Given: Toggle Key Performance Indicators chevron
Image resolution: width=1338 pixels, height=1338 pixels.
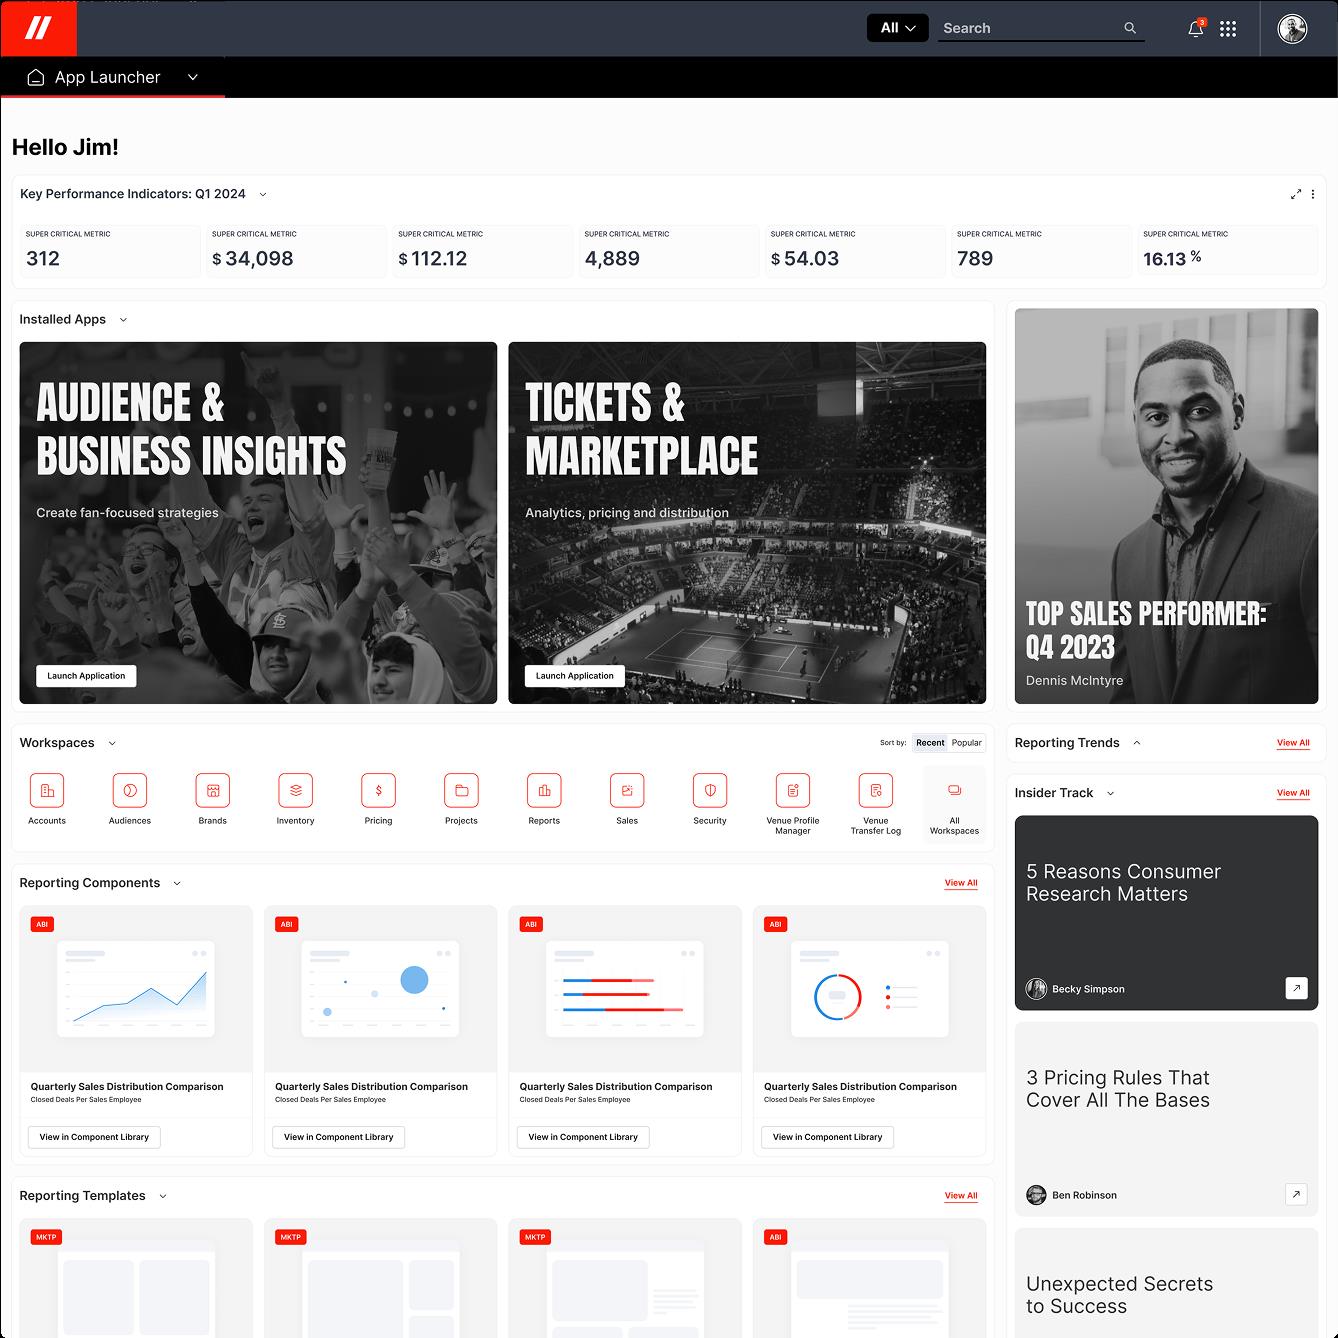Looking at the screenshot, I should click(263, 194).
